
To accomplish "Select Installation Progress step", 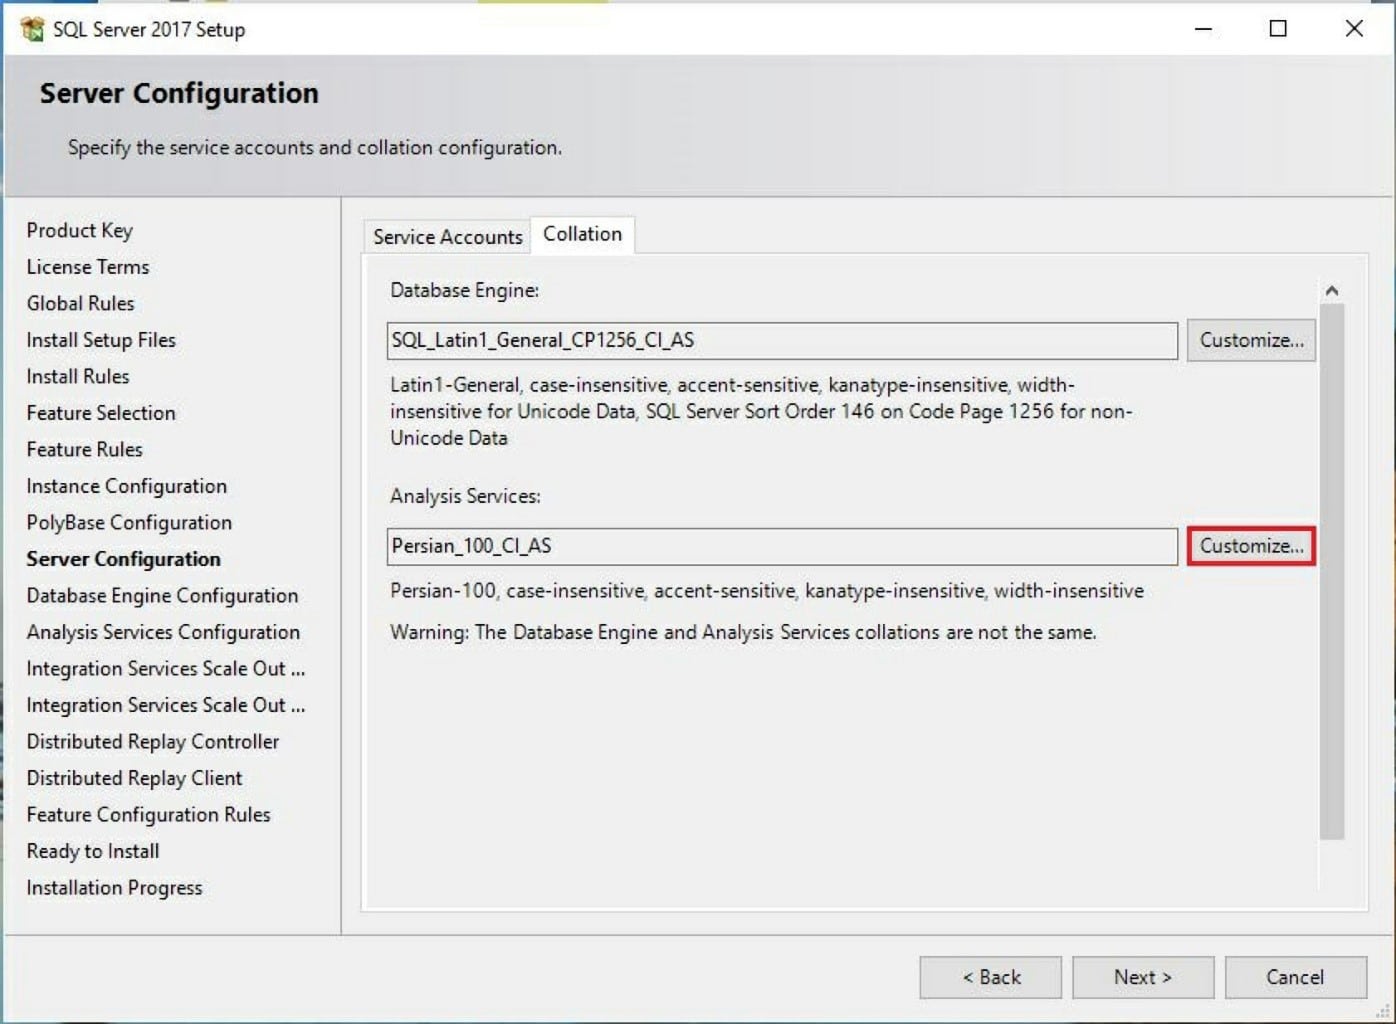I will [x=114, y=887].
